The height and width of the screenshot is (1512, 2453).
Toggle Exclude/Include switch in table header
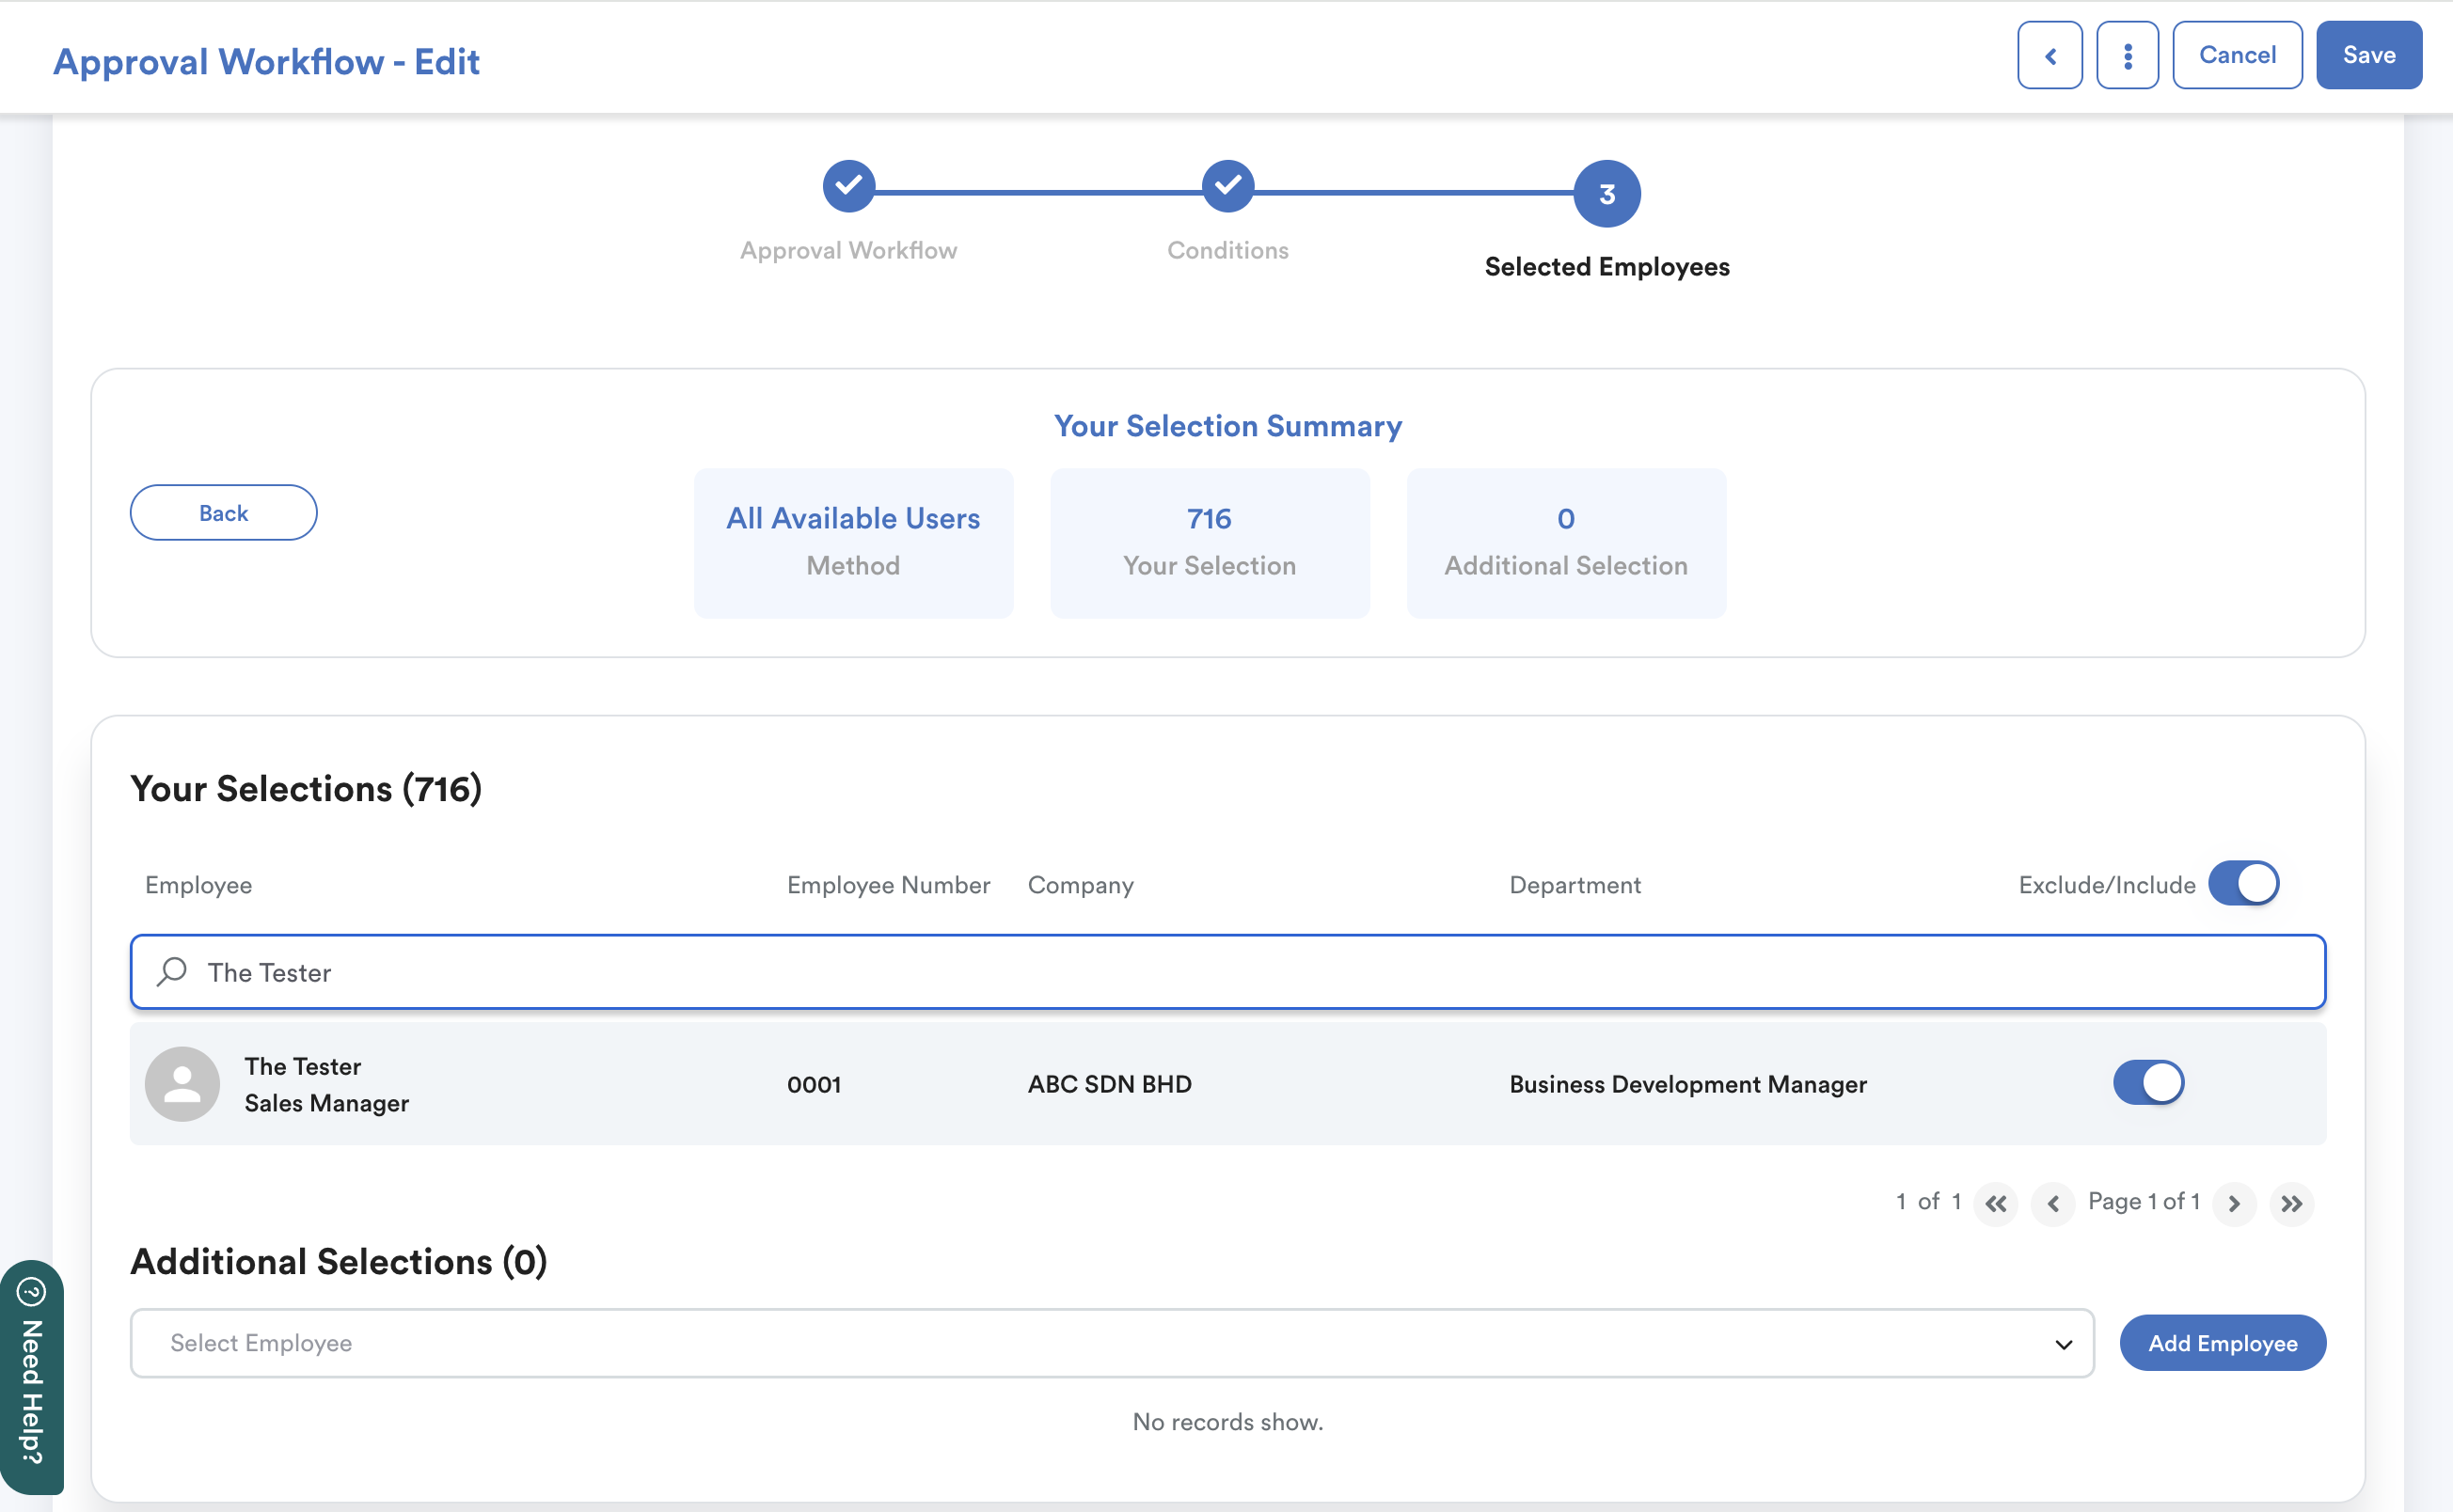(2242, 884)
